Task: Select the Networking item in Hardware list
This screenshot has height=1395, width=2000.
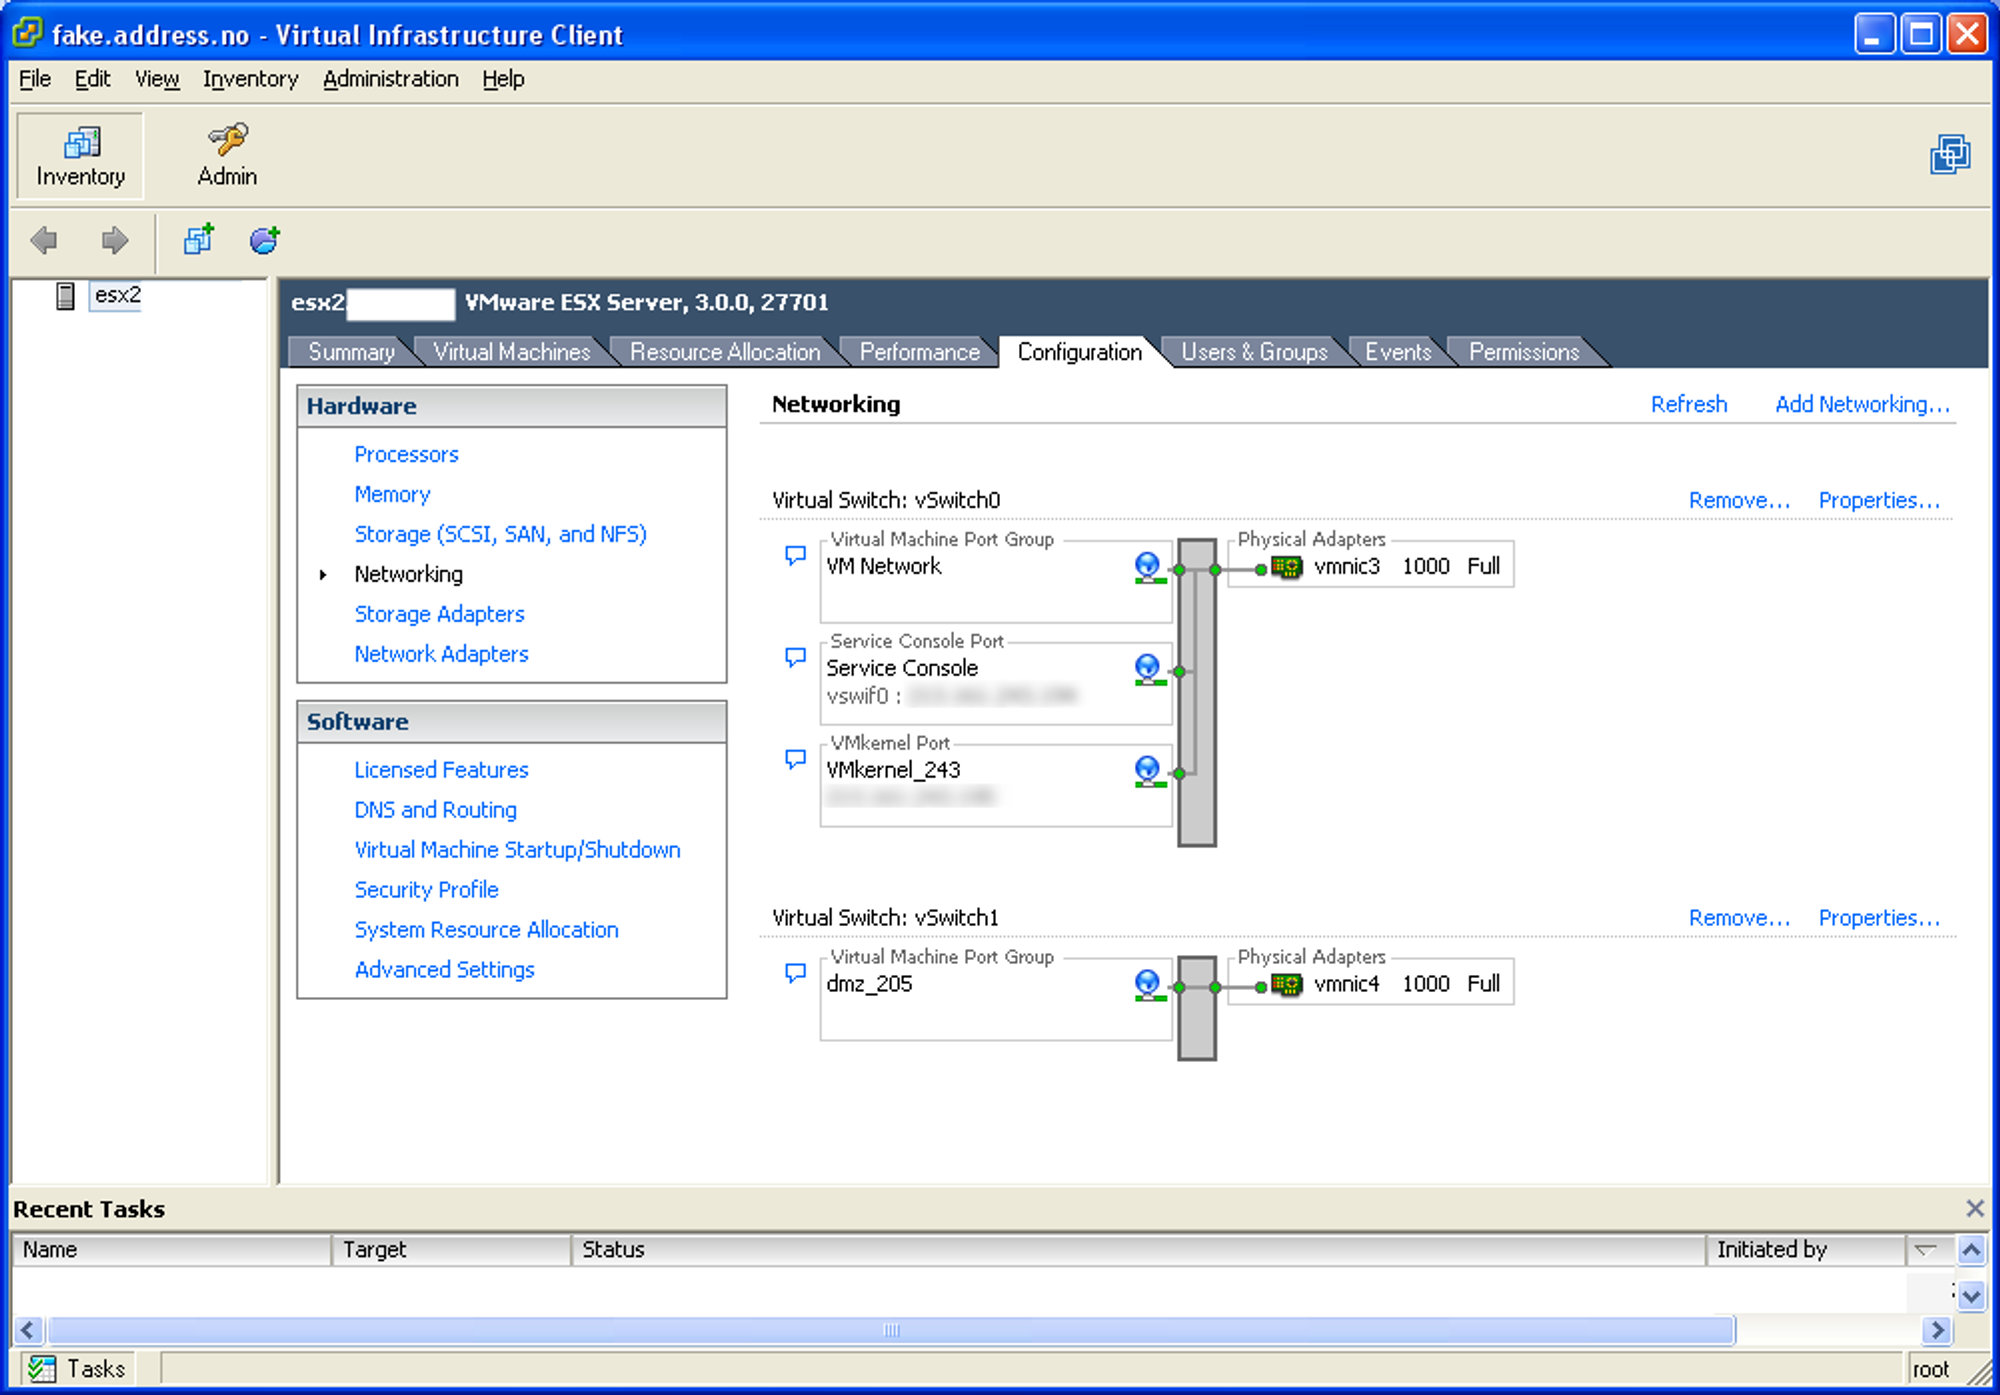Action: coord(408,574)
